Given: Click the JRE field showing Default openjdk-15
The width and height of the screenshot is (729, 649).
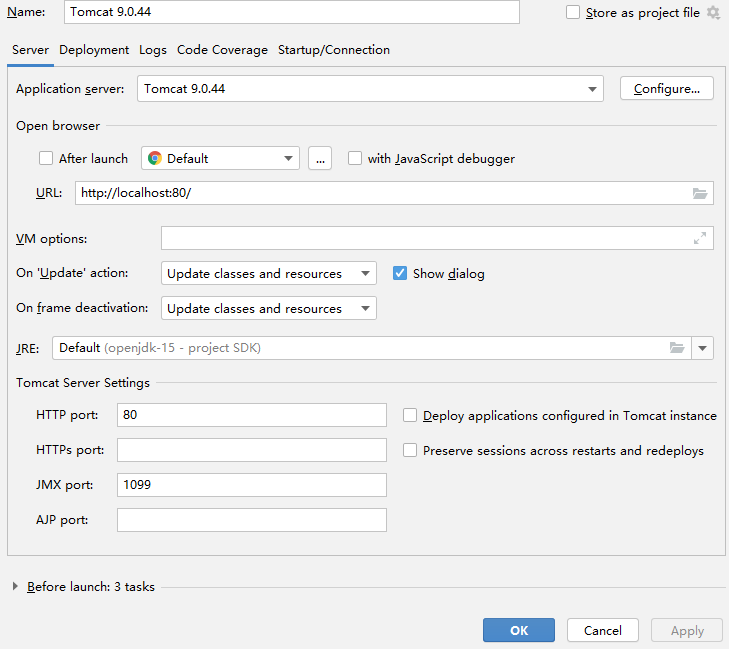Looking at the screenshot, I should [x=372, y=348].
